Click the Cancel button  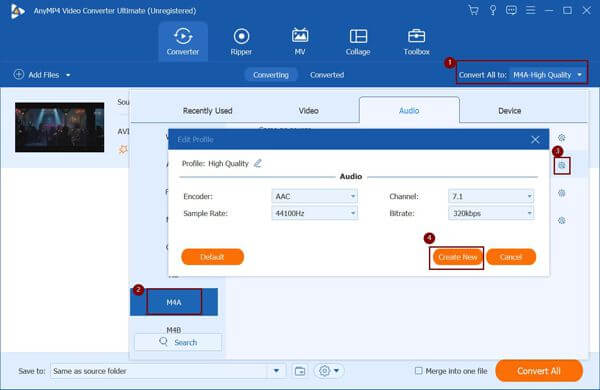click(511, 257)
